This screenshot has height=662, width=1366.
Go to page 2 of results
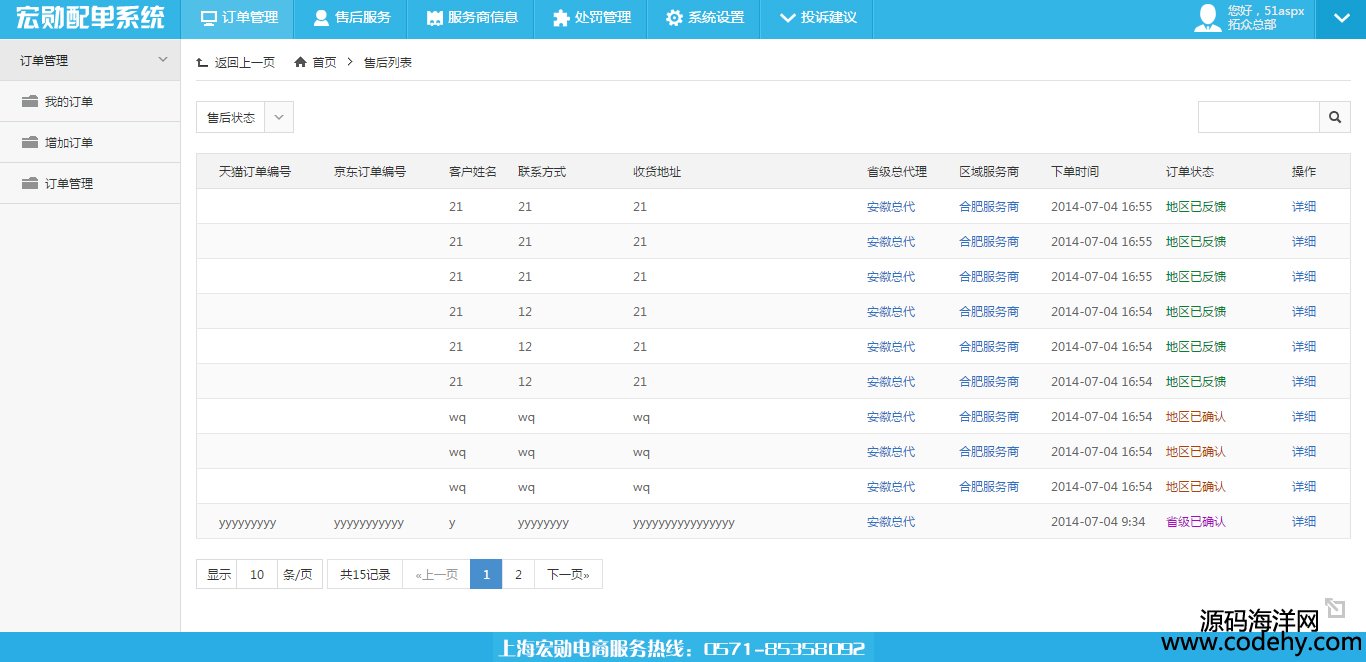pos(518,574)
